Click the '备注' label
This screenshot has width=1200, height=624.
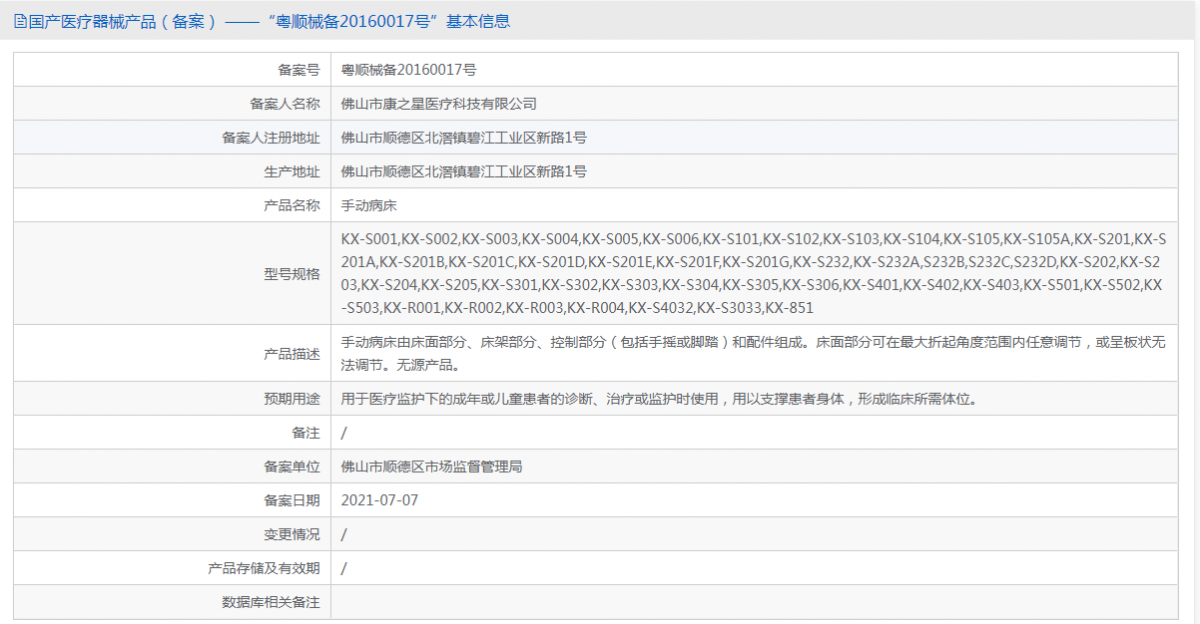click(306, 432)
